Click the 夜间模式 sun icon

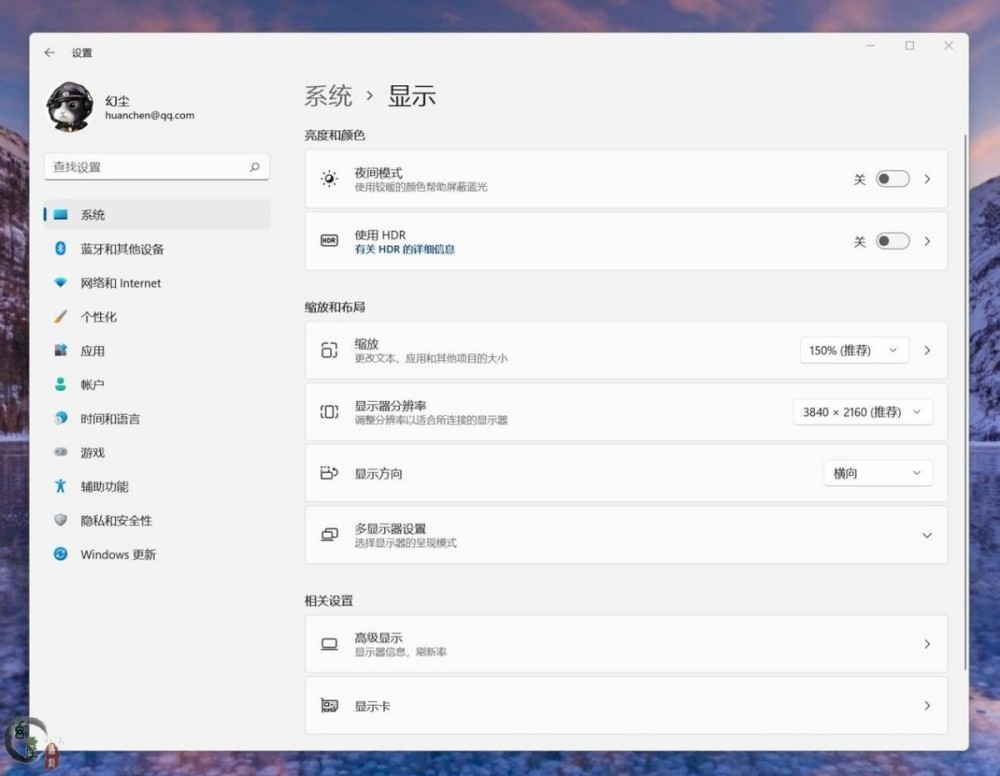329,179
